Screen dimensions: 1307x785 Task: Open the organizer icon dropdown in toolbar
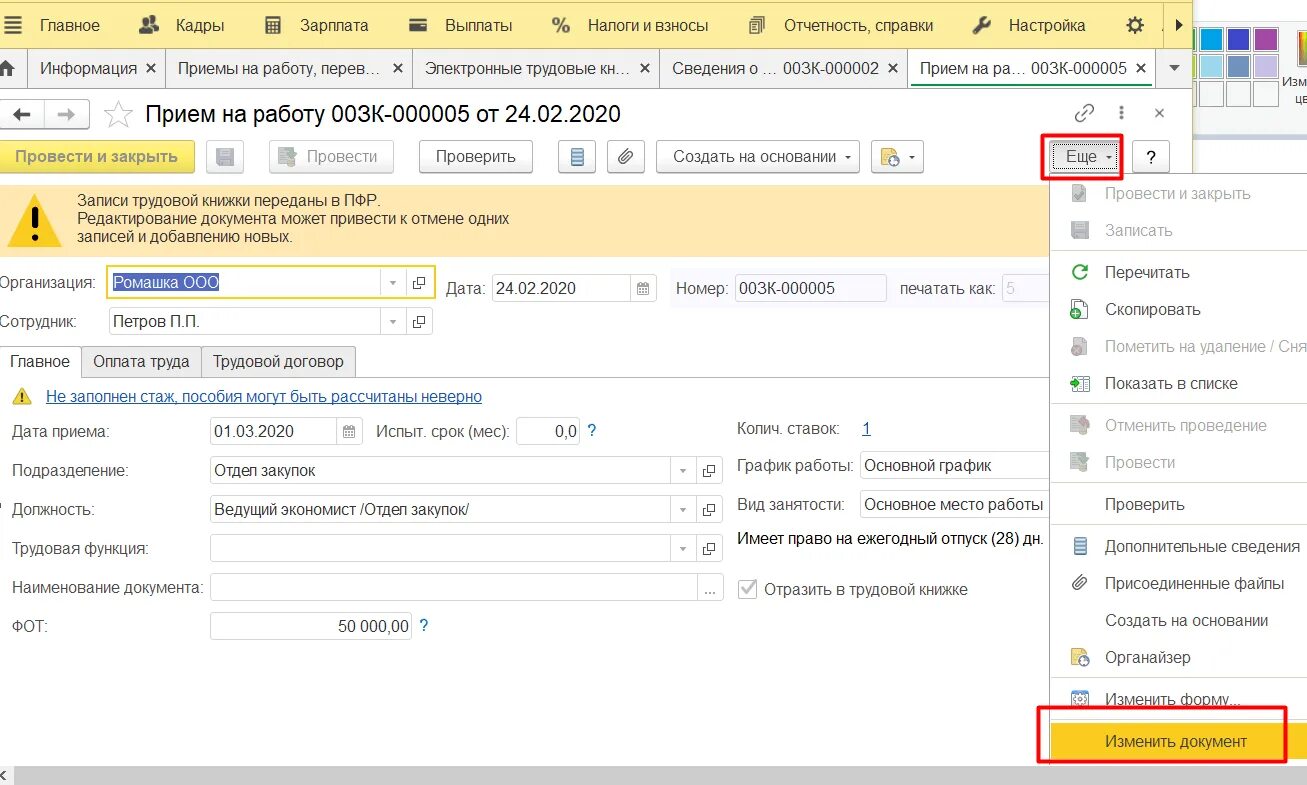pyautogui.click(x=897, y=157)
